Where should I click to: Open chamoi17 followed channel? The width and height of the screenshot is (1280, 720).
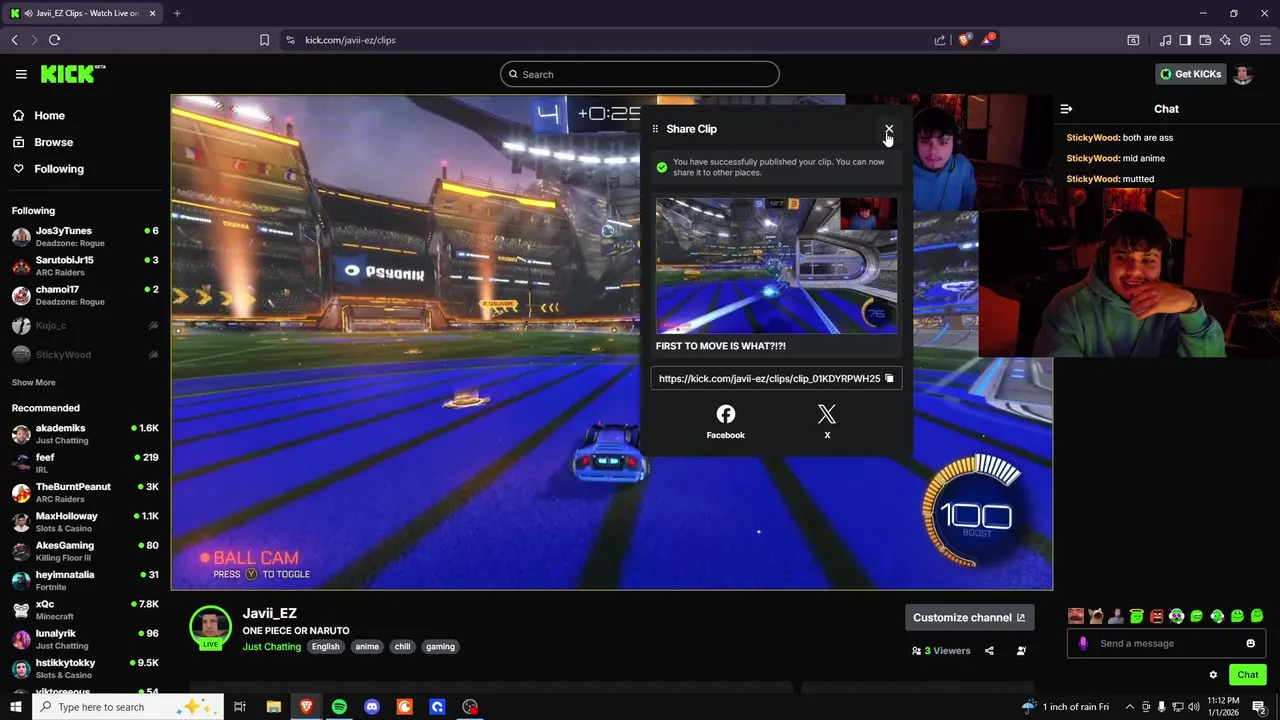tap(85, 295)
